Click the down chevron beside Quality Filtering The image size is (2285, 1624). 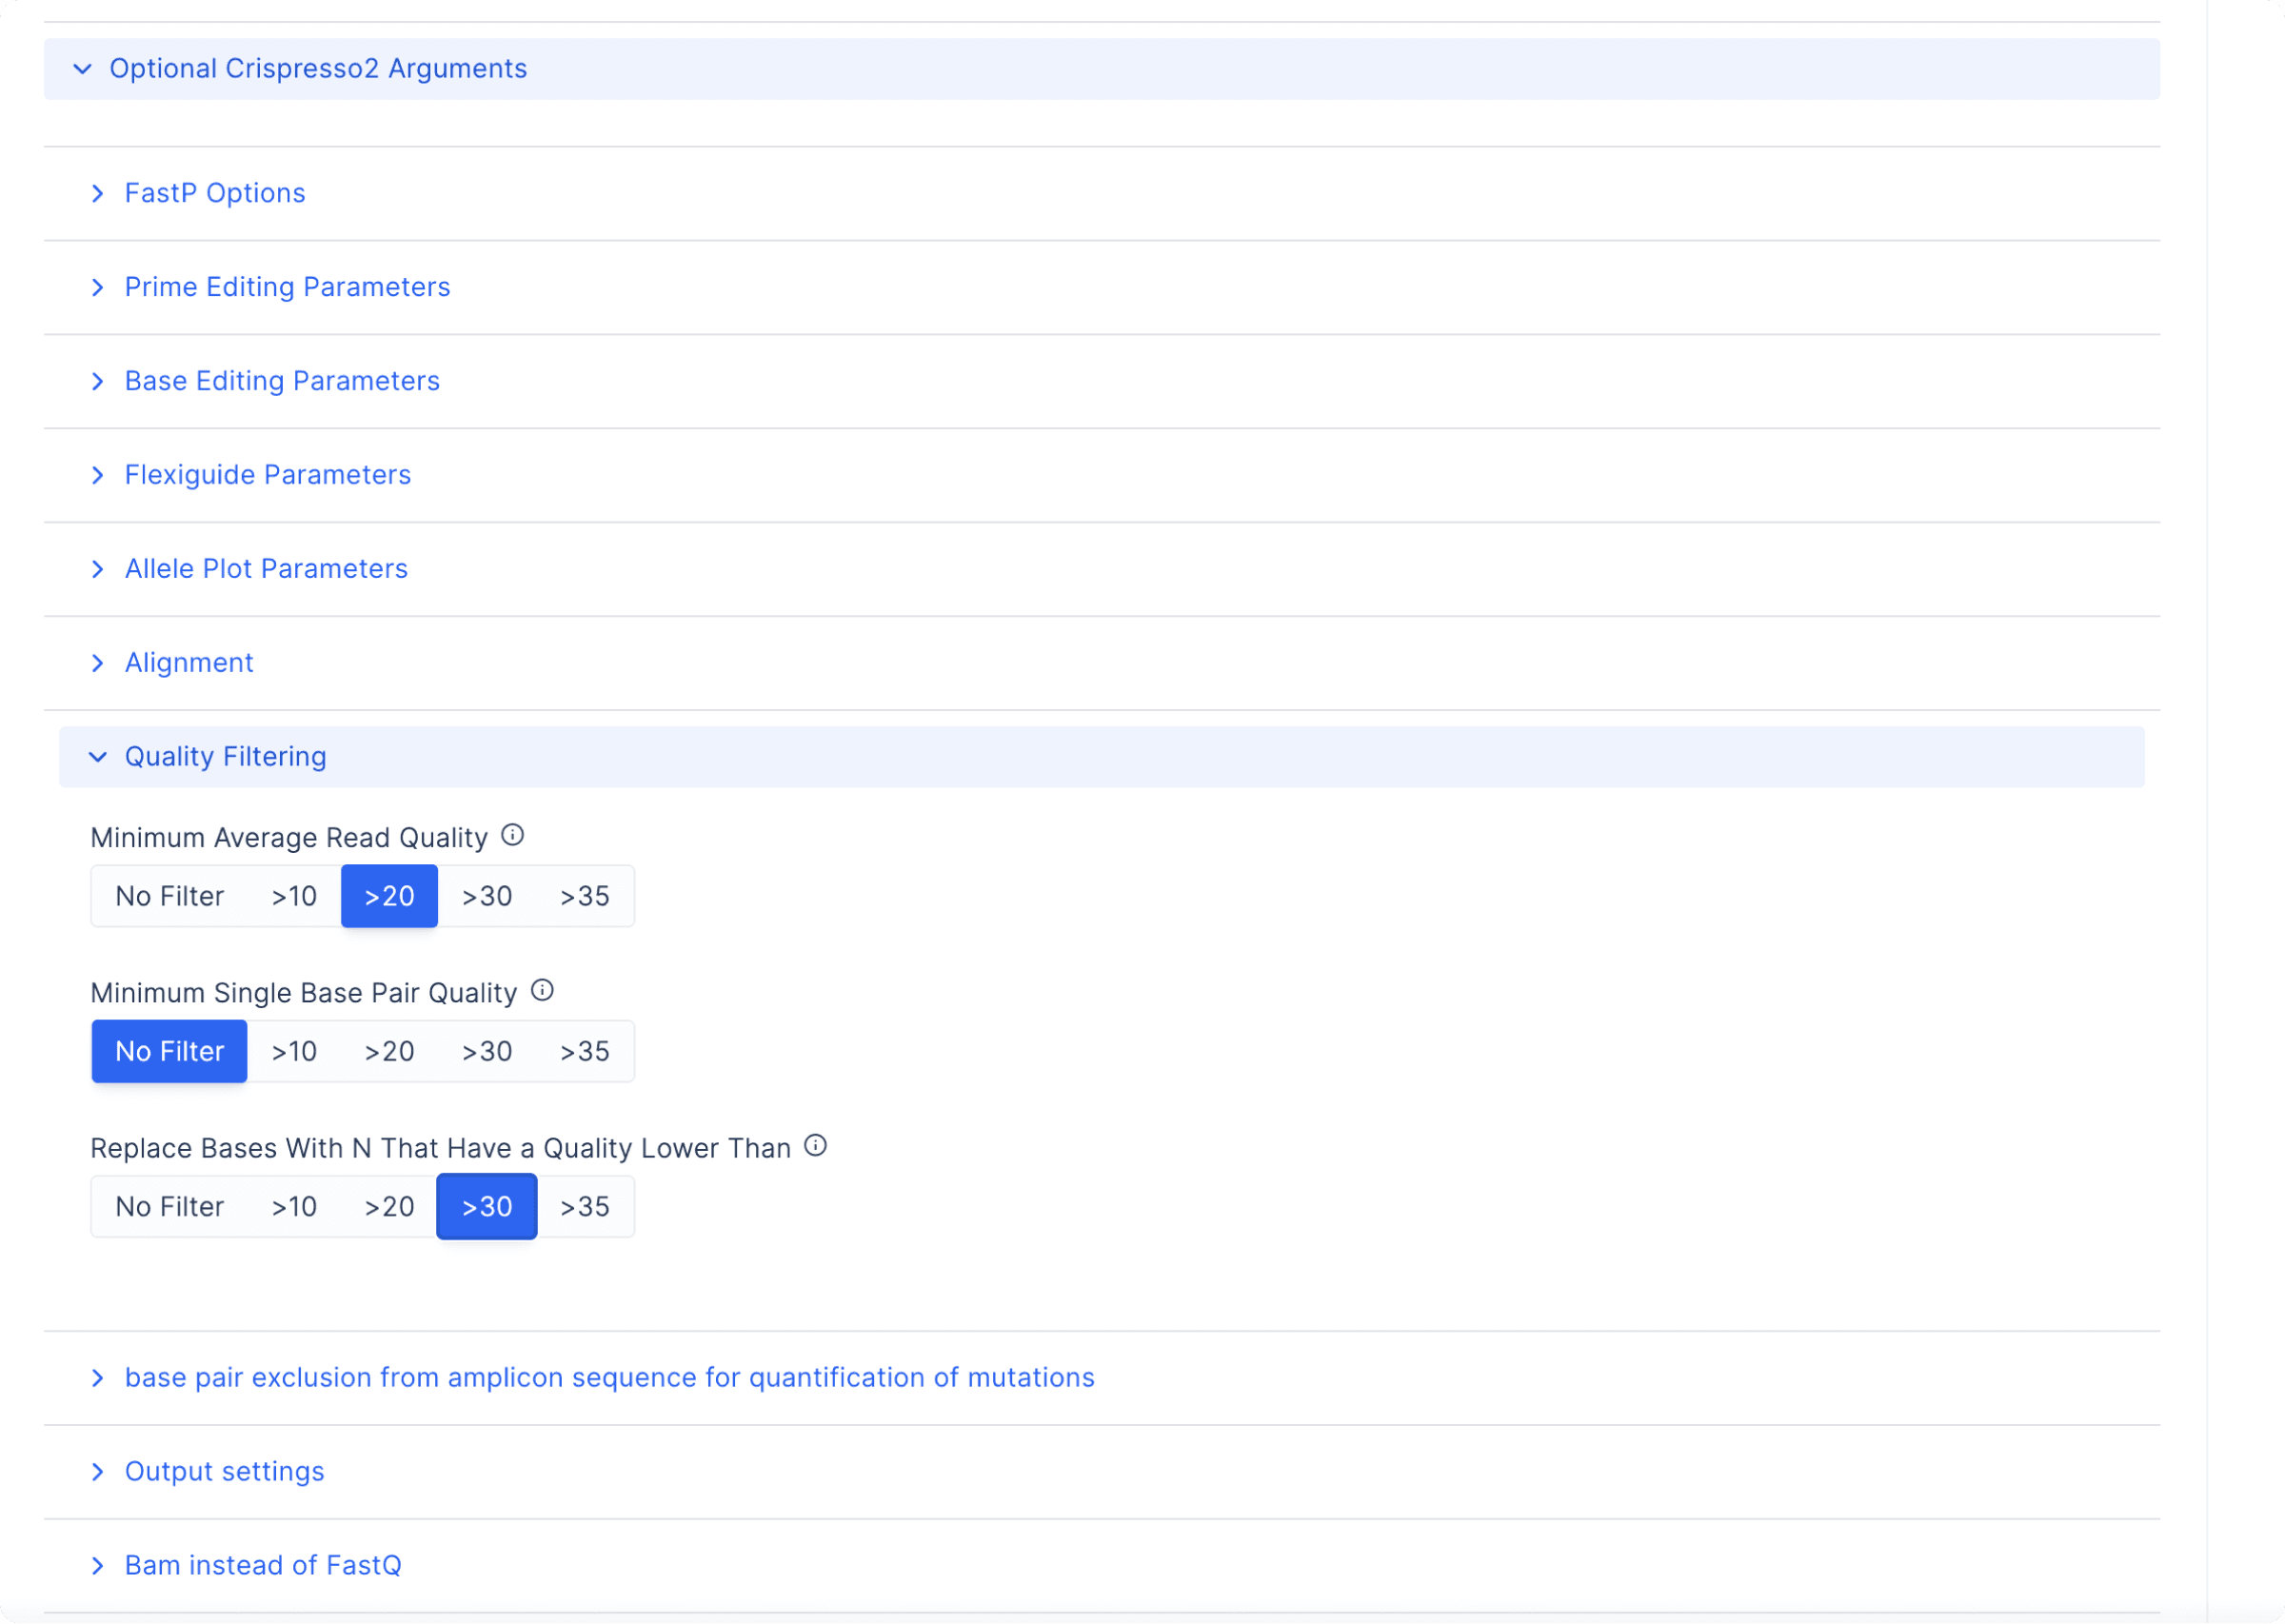[x=97, y=757]
